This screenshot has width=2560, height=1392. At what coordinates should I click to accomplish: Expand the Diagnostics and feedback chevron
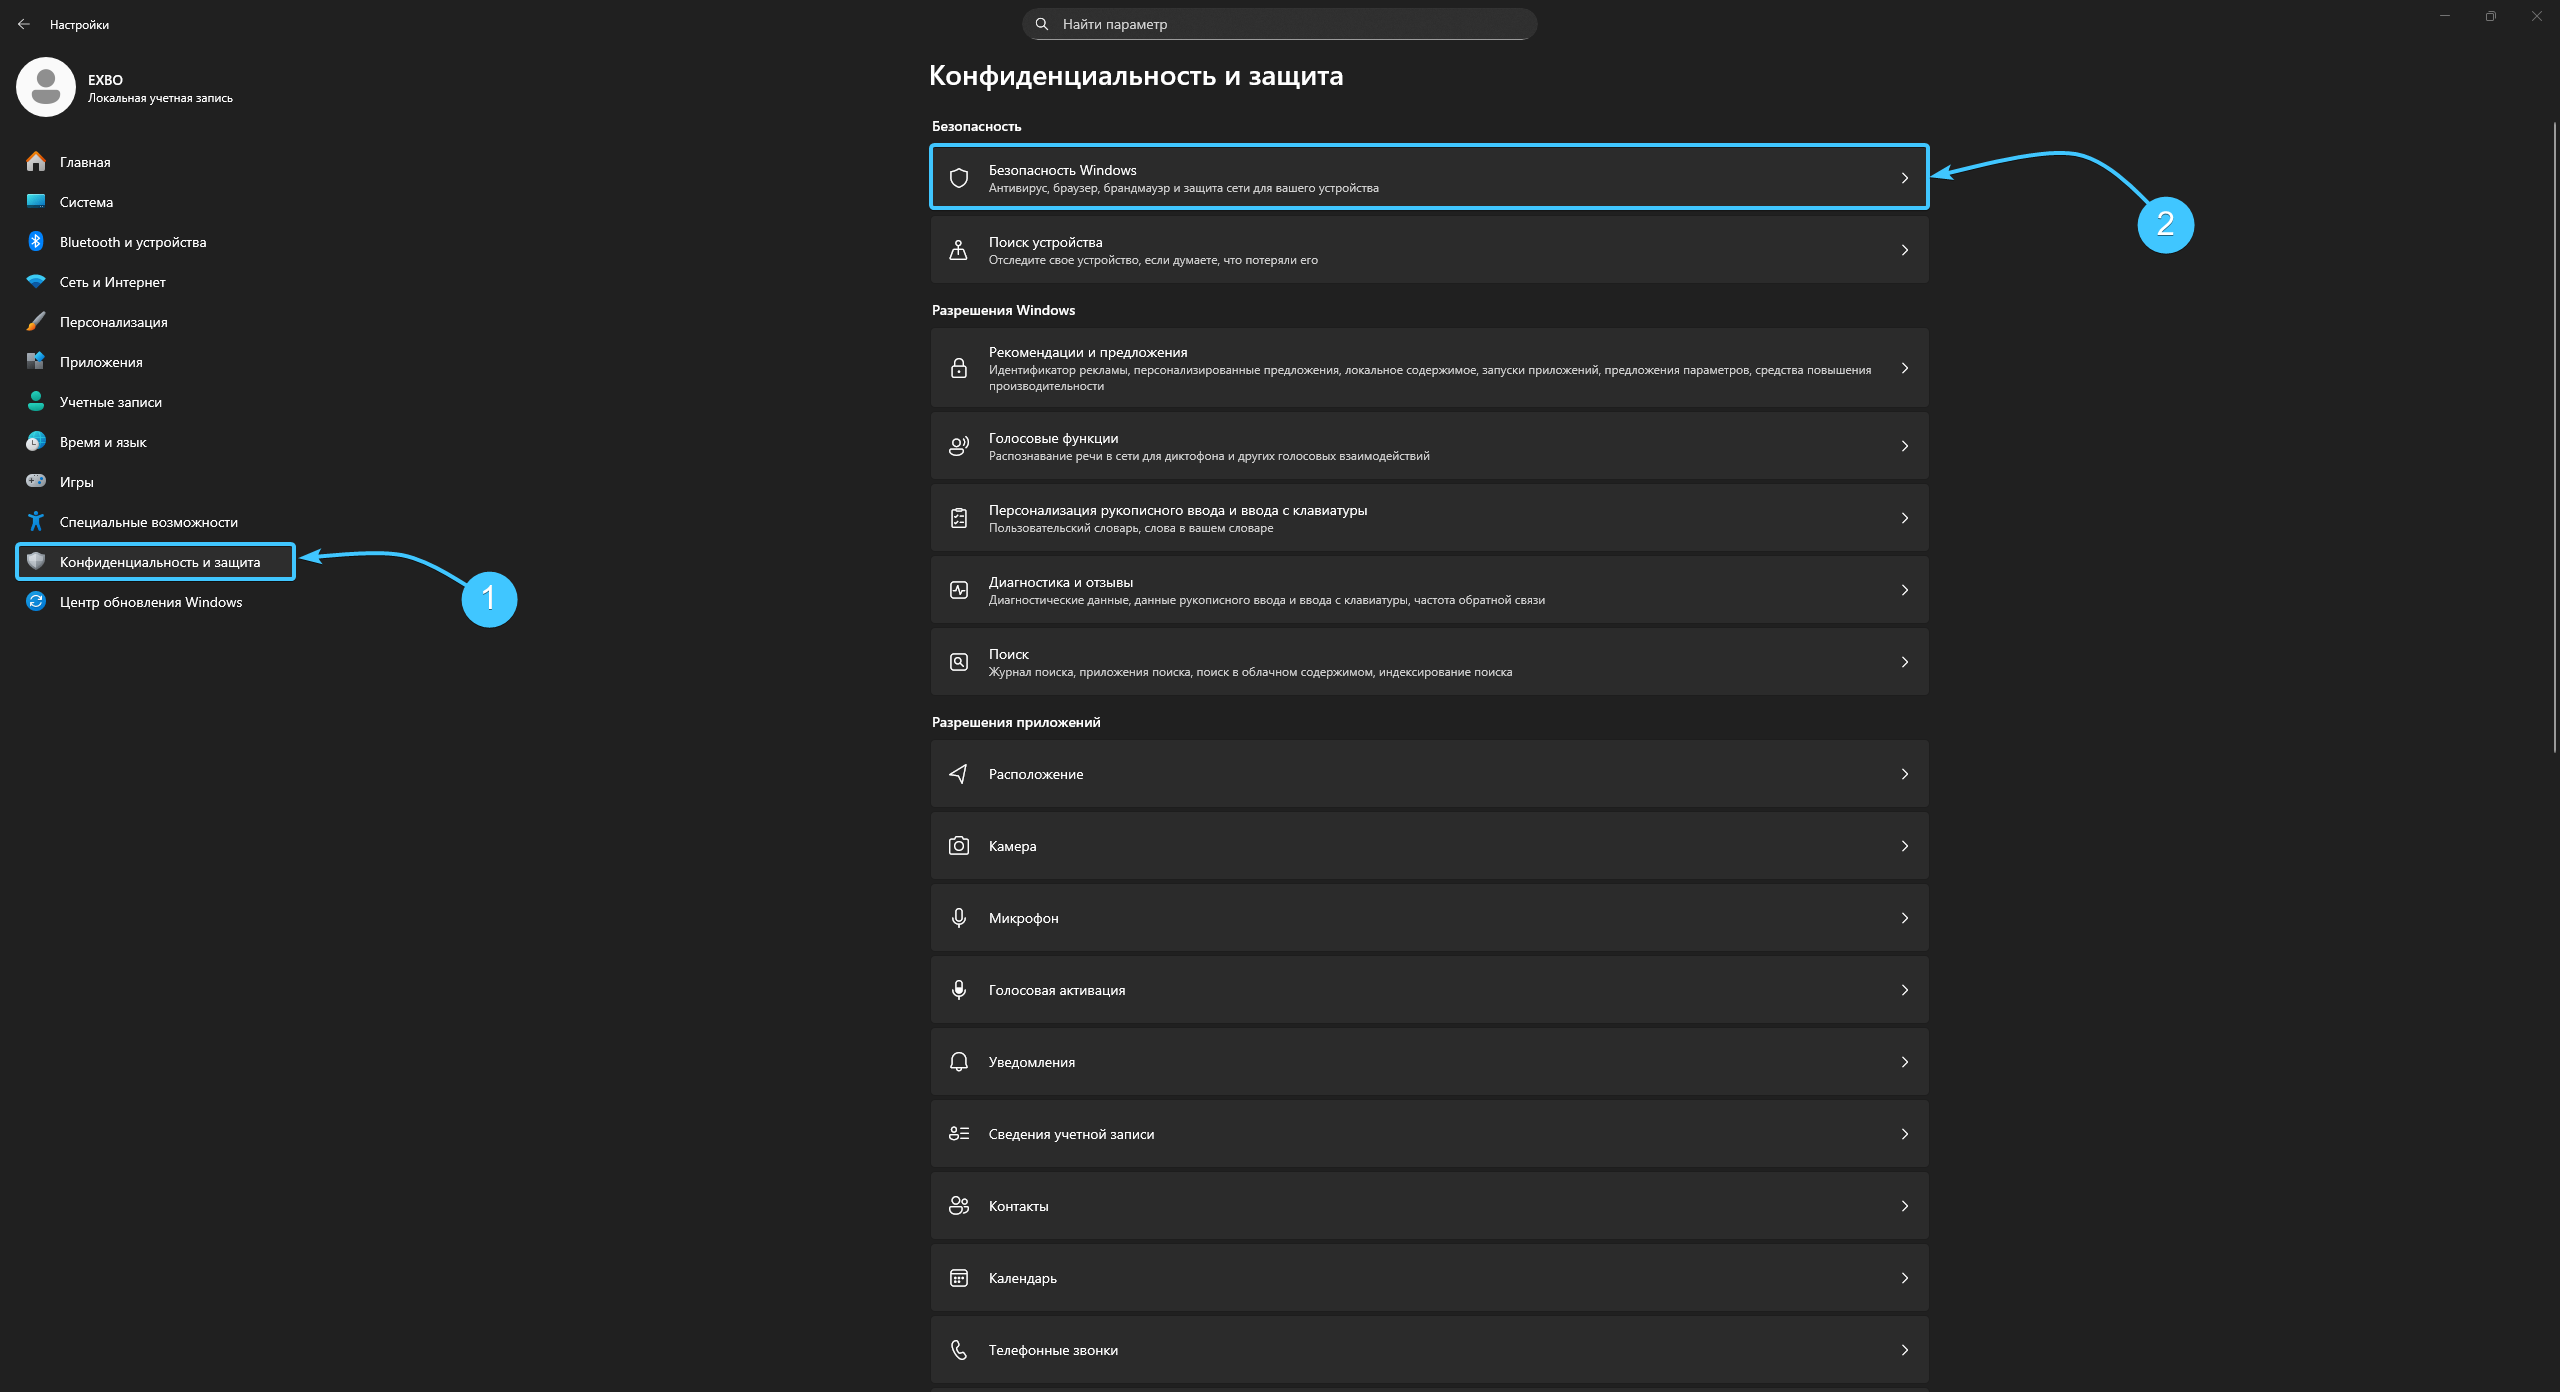1904,590
